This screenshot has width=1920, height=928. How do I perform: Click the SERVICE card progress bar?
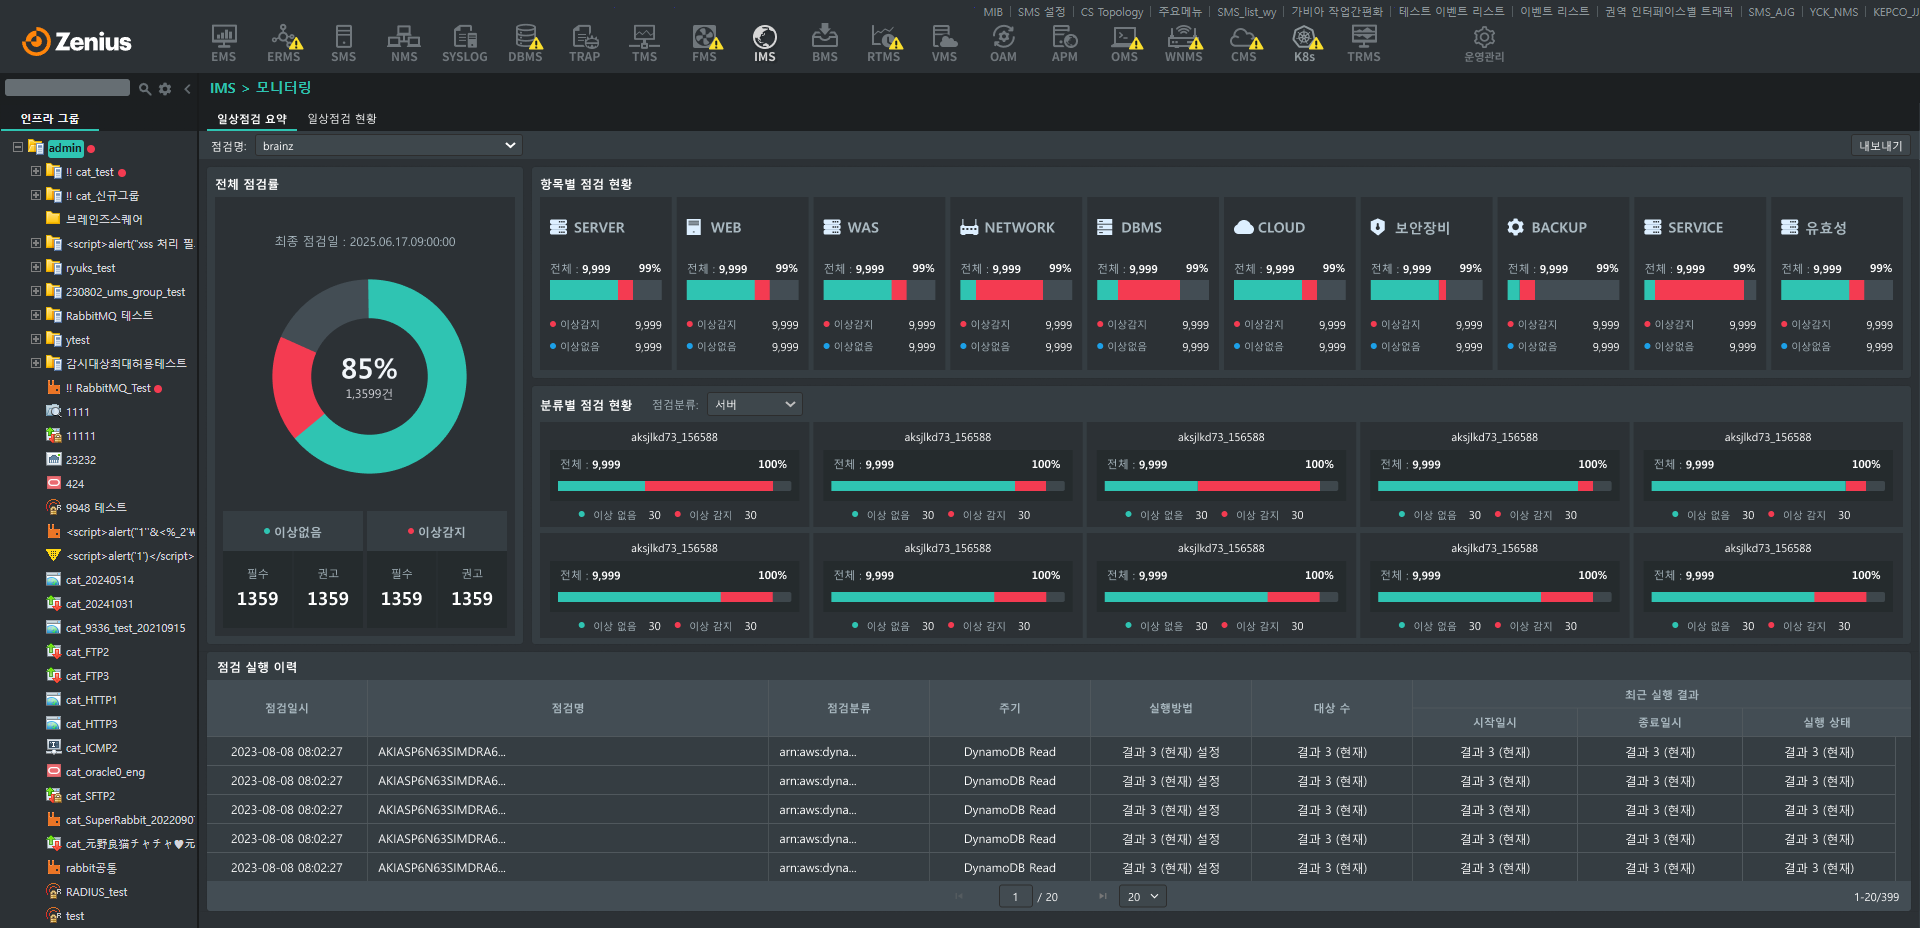[1700, 290]
